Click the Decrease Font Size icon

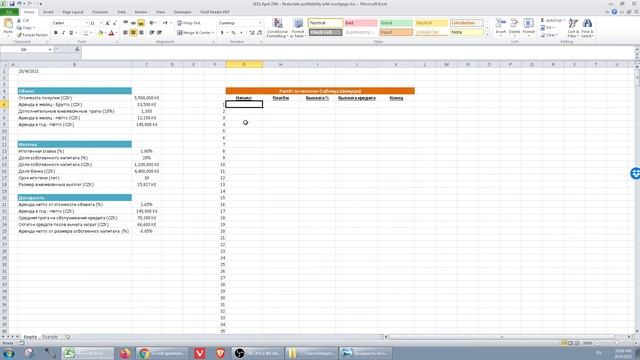[x=115, y=23]
